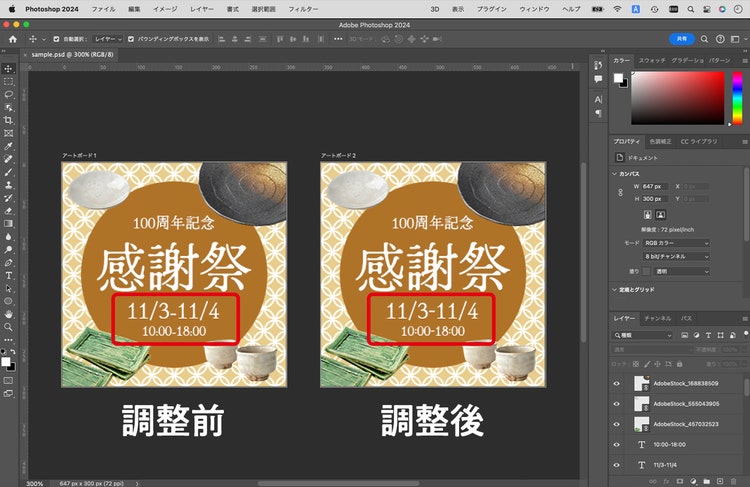
Task: Click the foreground color swatch in Color panel
Action: 618,78
